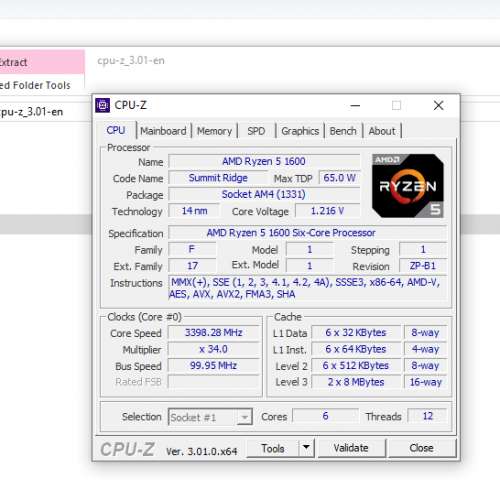Click the empty Rated FSB field
Viewport: 500px width, 500px height.
pyautogui.click(x=213, y=382)
